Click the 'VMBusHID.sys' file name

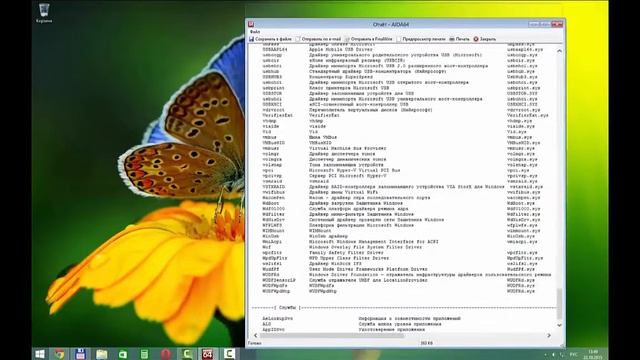(x=524, y=143)
